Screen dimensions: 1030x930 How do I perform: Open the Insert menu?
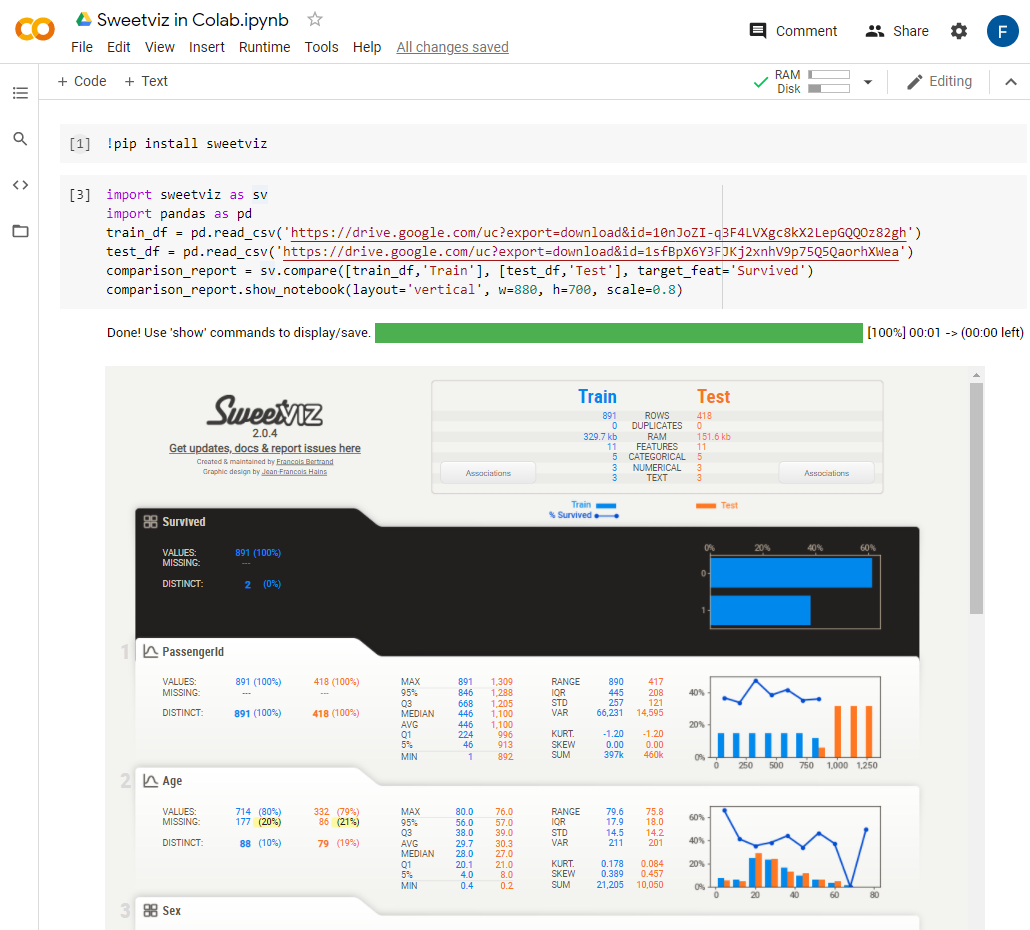point(206,47)
